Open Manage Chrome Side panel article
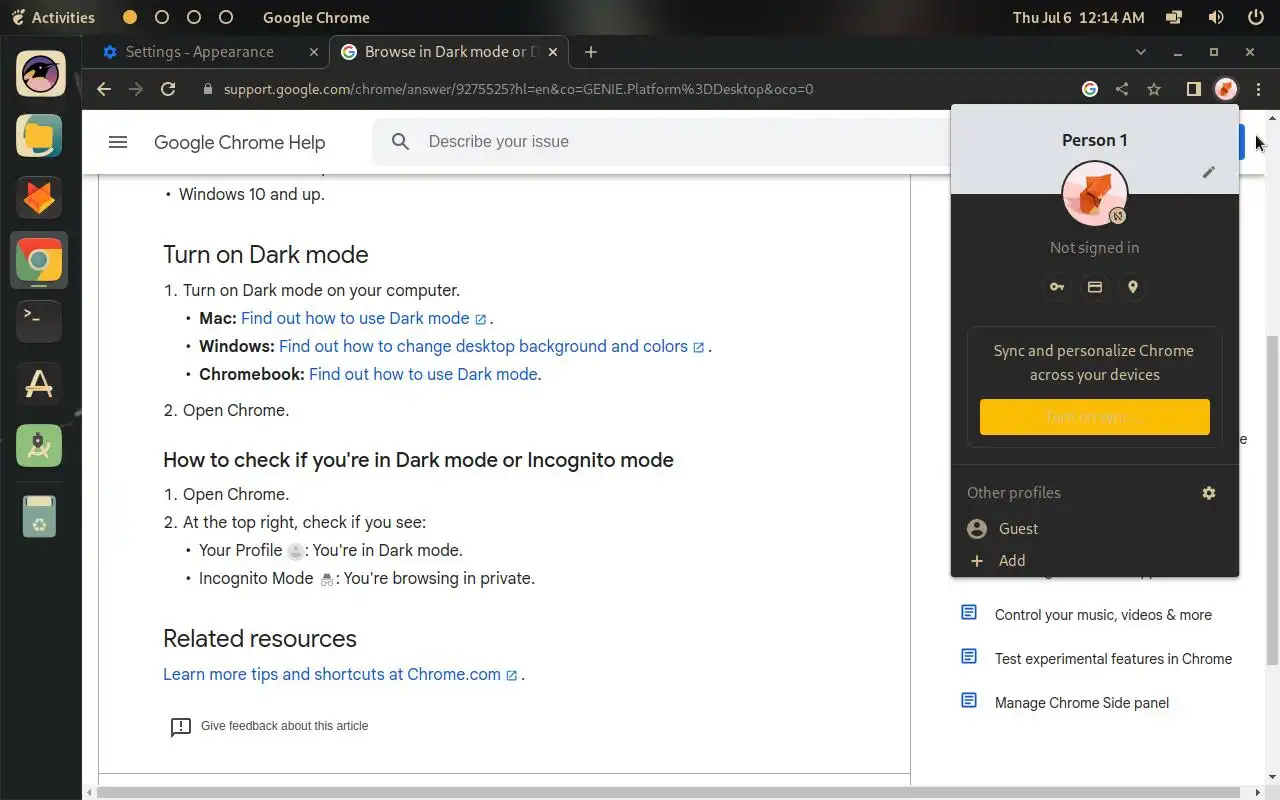The height and width of the screenshot is (800, 1280). [1082, 703]
